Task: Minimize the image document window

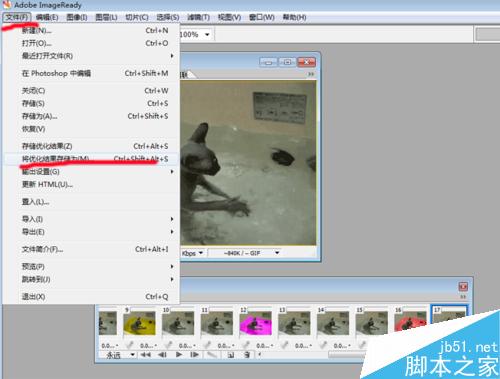Action: click(x=268, y=62)
